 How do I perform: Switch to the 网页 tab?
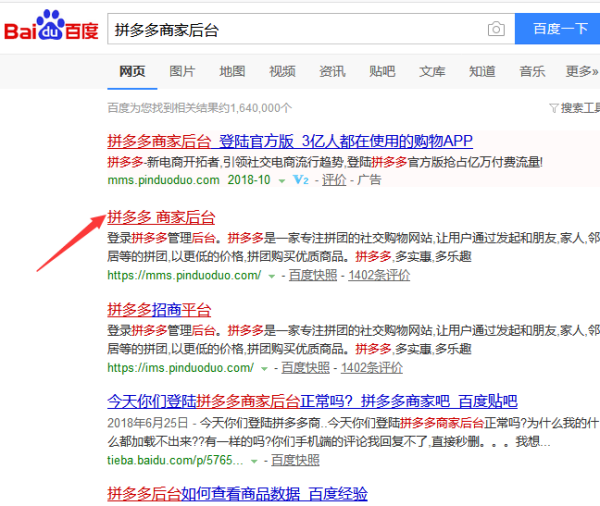(132, 71)
